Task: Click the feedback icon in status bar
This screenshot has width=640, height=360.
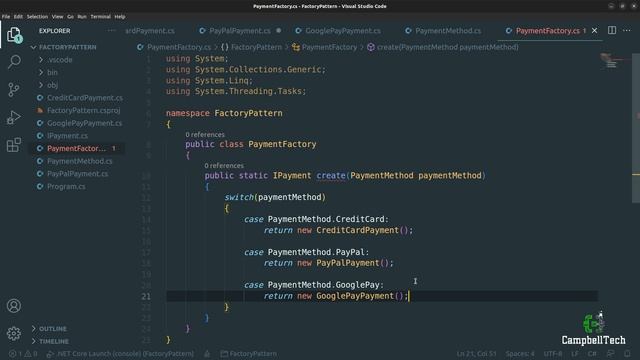Action: click(x=611, y=354)
